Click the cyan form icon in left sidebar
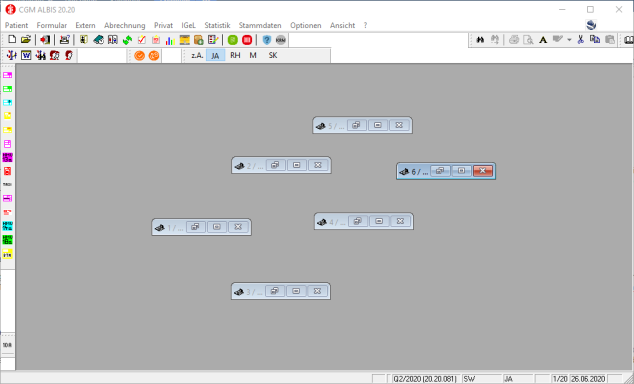Image resolution: width=634 pixels, height=384 pixels. (8, 103)
